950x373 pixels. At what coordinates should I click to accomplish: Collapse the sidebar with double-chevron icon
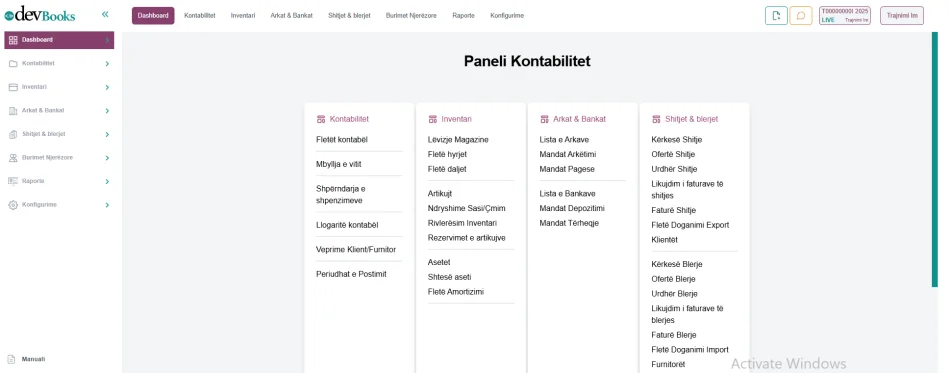[x=105, y=14]
